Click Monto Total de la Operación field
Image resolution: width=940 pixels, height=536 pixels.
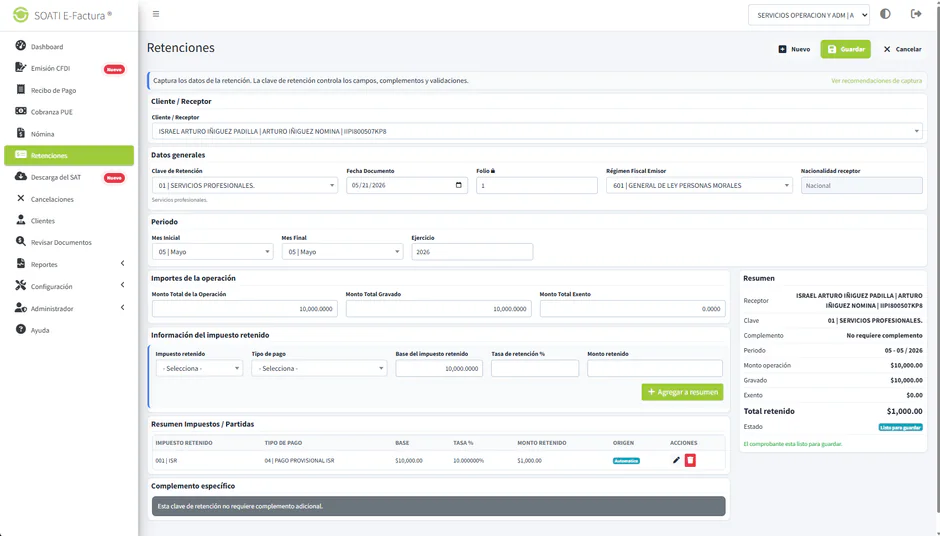point(245,309)
